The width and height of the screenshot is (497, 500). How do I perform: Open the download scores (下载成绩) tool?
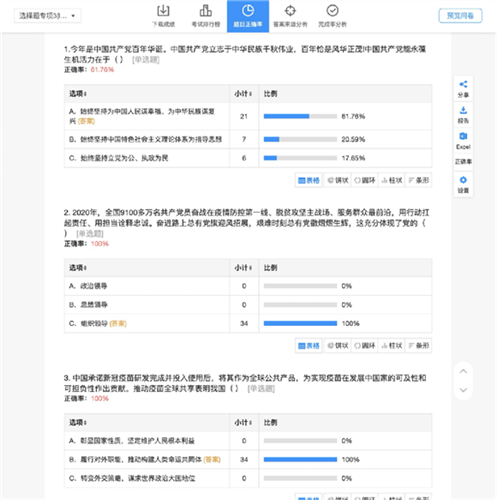pyautogui.click(x=163, y=16)
